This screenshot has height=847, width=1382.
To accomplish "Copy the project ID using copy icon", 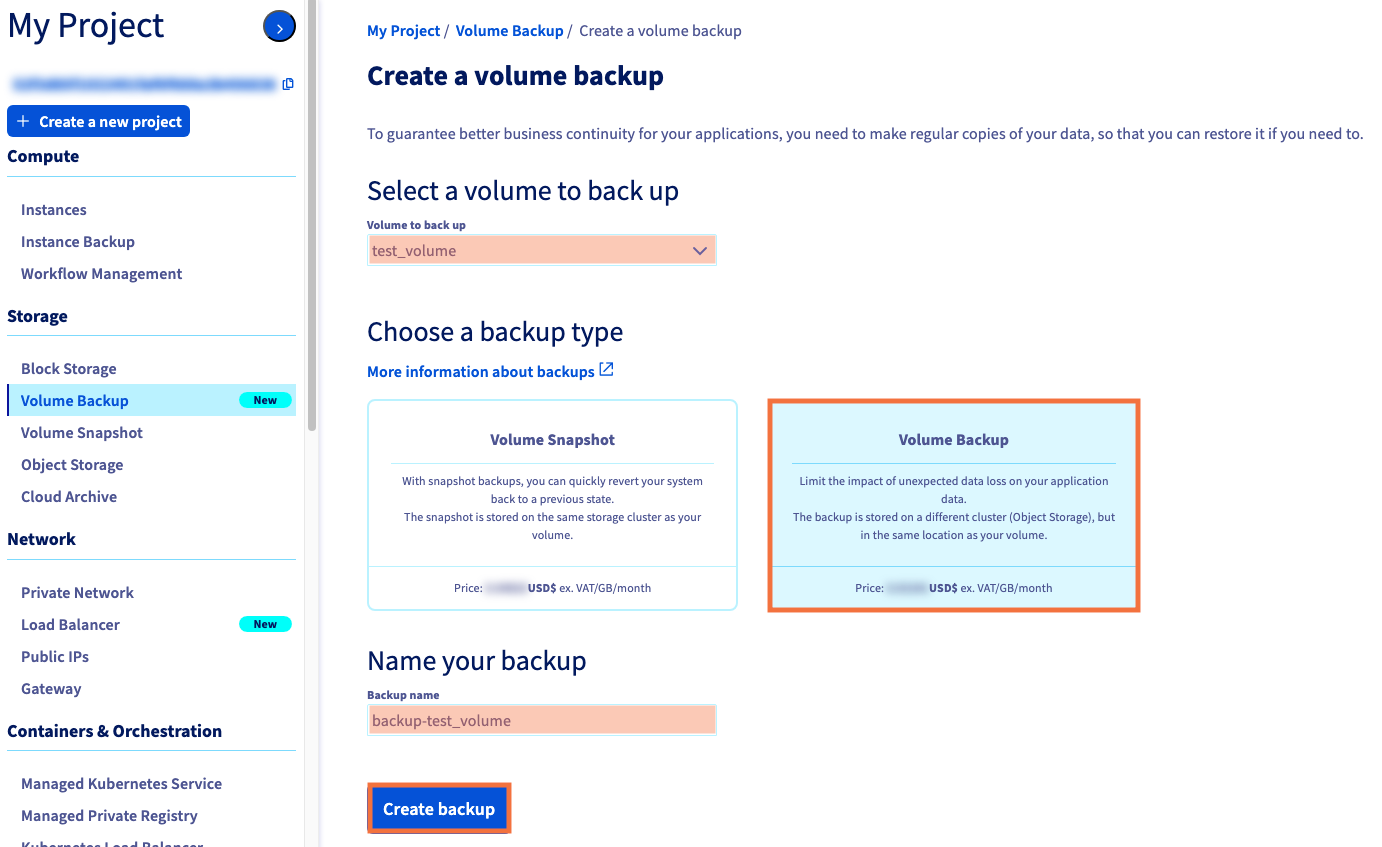I will (288, 84).
